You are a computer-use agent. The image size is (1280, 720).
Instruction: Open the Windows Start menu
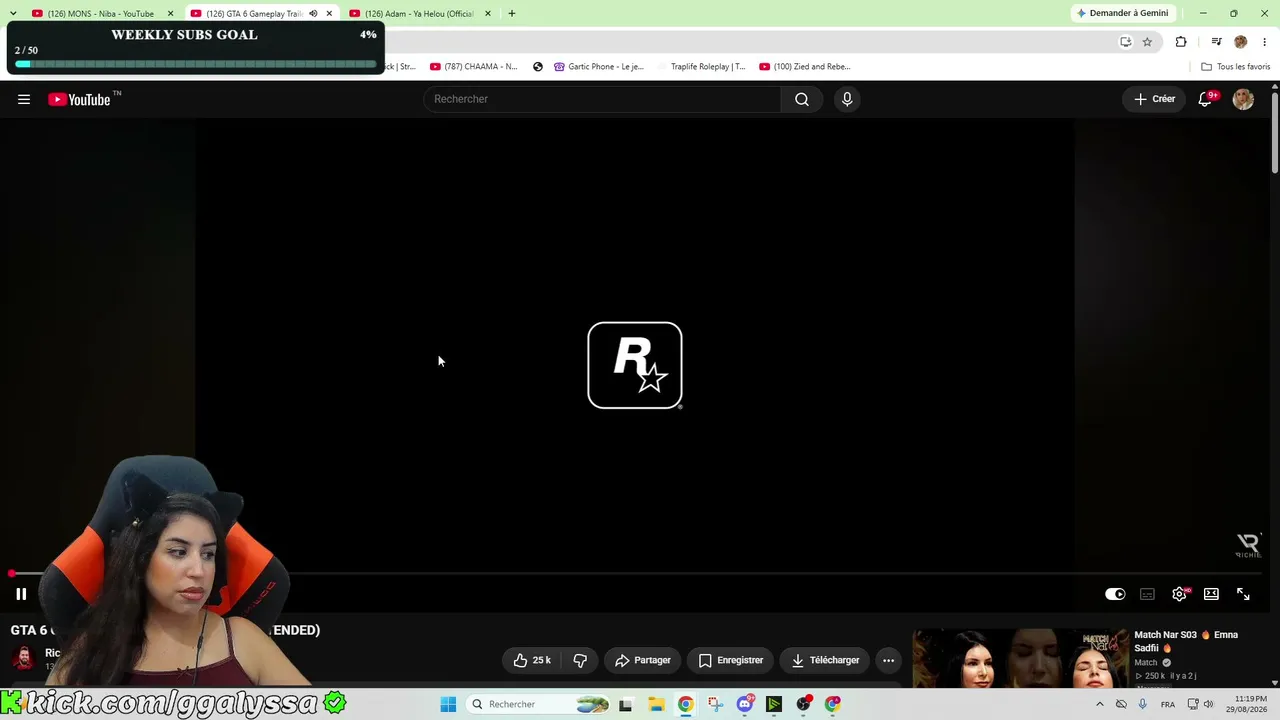448,704
